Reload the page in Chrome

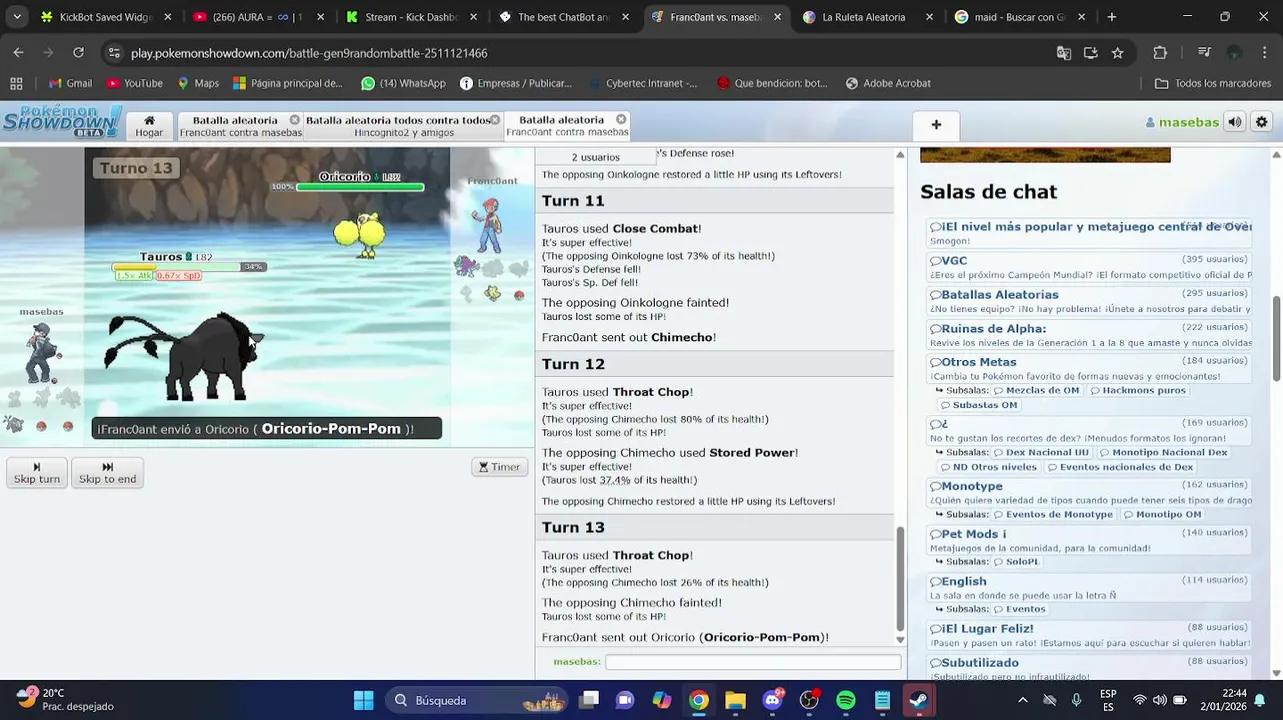tap(78, 53)
